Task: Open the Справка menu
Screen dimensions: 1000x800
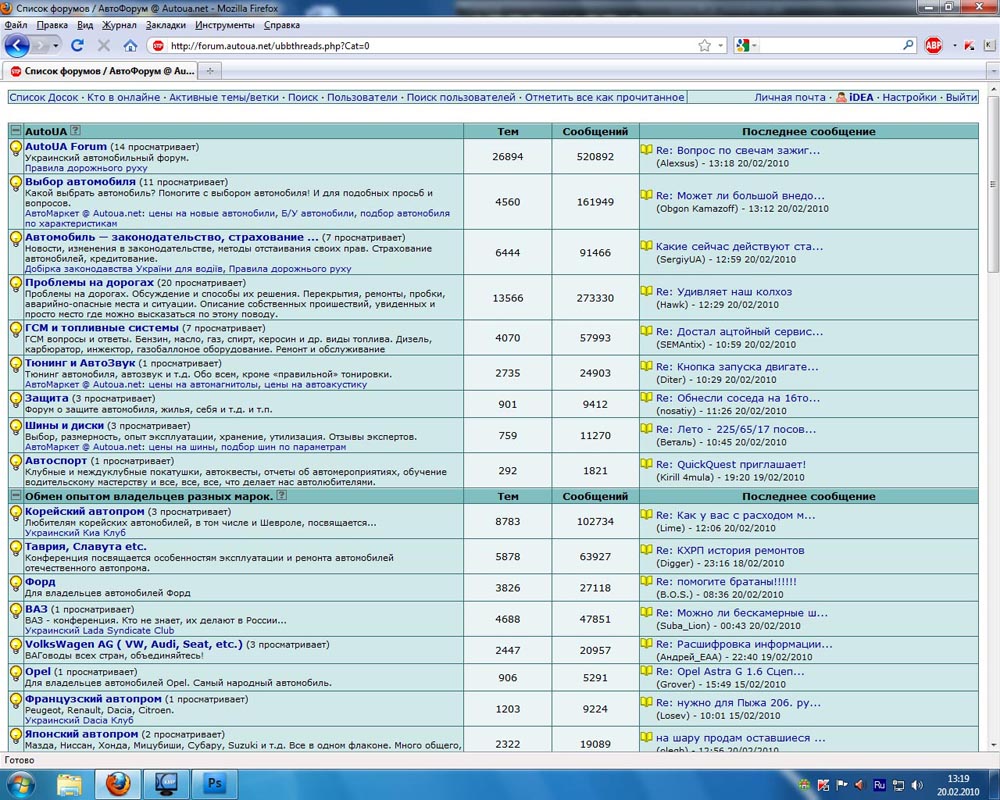Action: tap(281, 25)
